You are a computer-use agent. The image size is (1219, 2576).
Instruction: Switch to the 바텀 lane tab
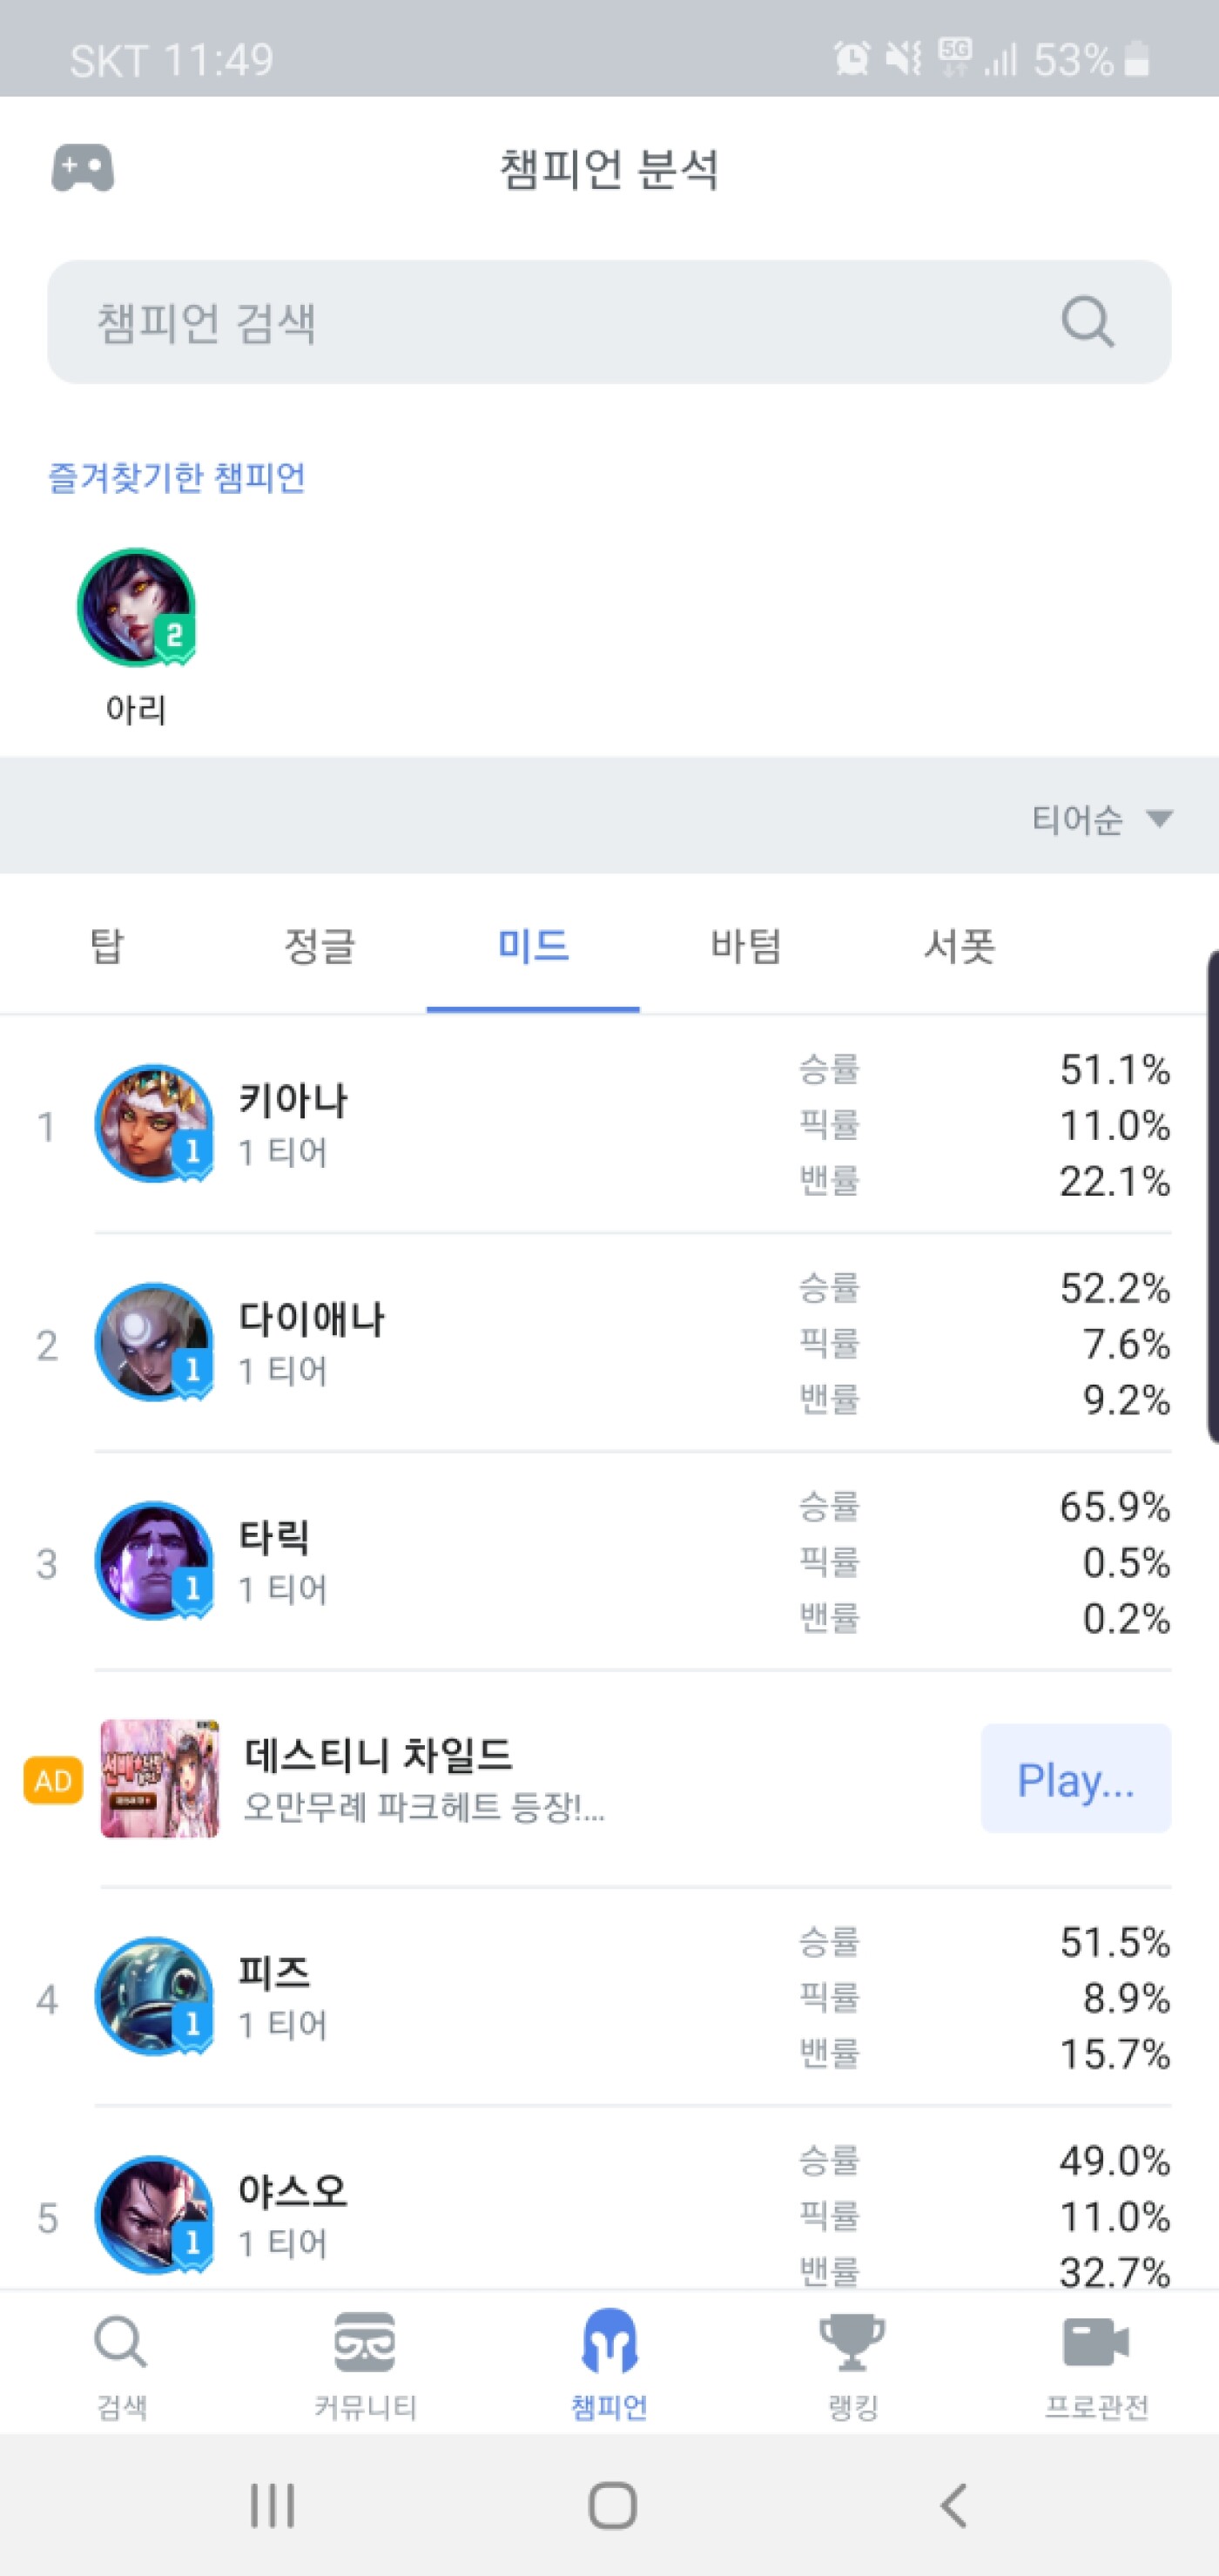746,946
